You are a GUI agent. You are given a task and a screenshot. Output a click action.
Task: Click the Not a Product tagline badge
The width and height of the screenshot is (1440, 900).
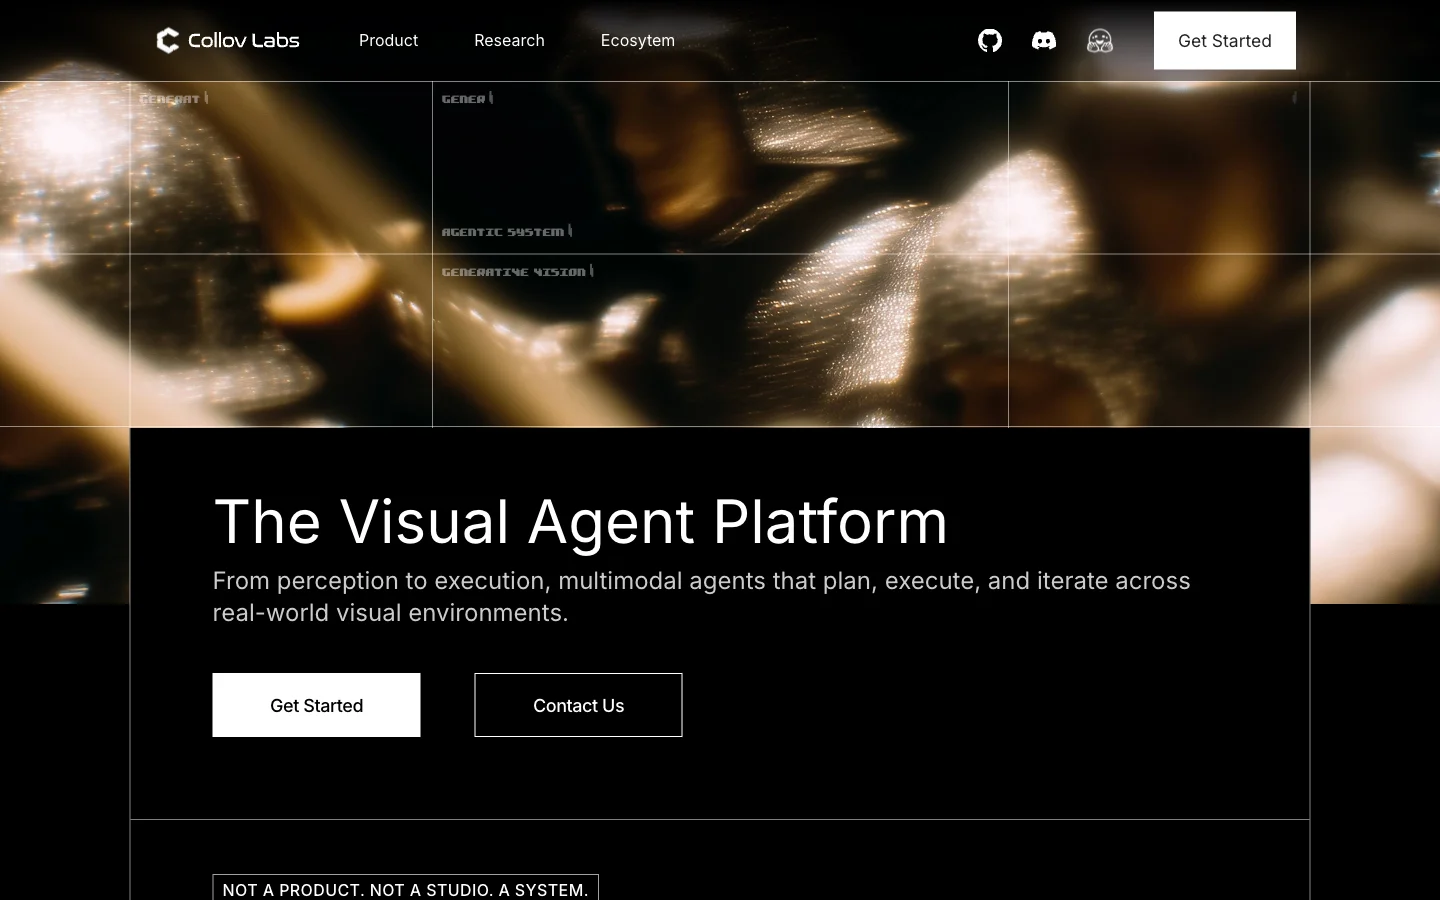[x=405, y=888]
